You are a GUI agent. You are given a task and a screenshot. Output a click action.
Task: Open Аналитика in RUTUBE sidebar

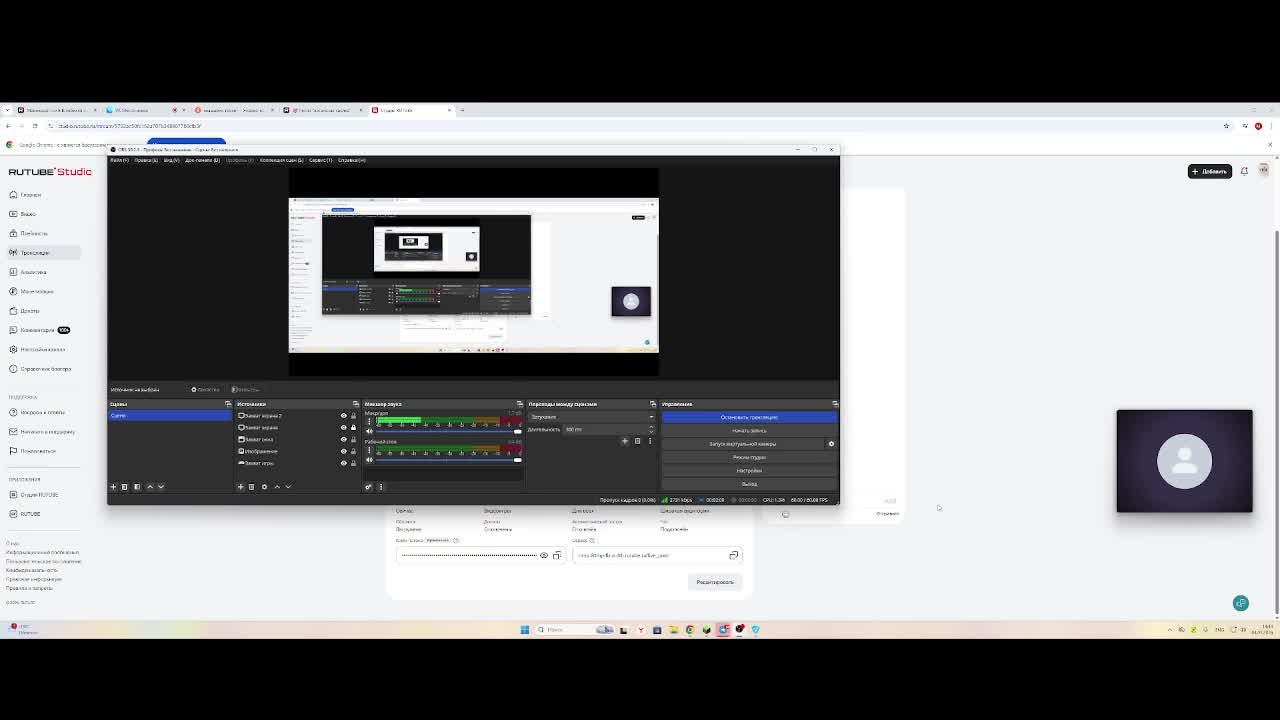click(33, 272)
